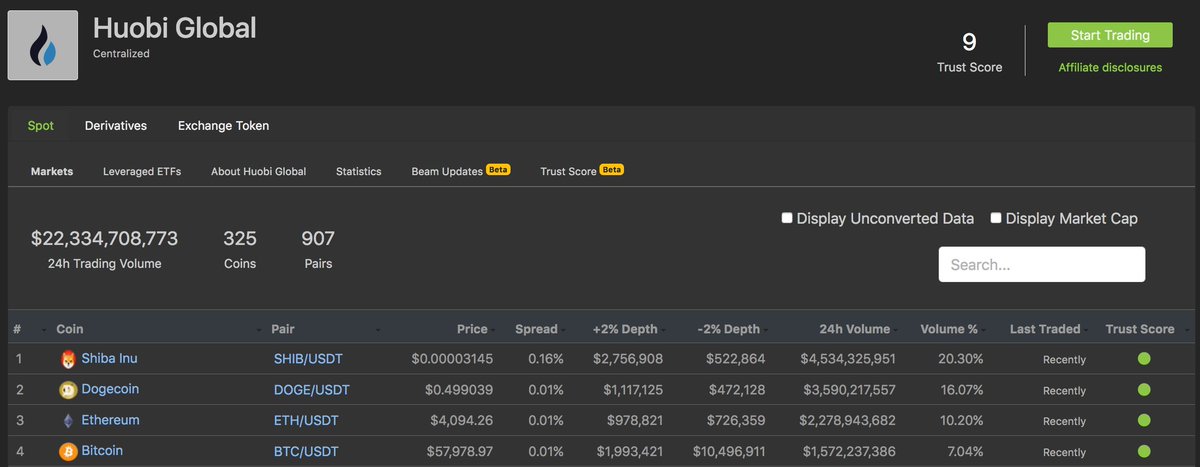The height and width of the screenshot is (467, 1200).
Task: Enable Display Unconverted Data checkbox
Action: click(787, 218)
